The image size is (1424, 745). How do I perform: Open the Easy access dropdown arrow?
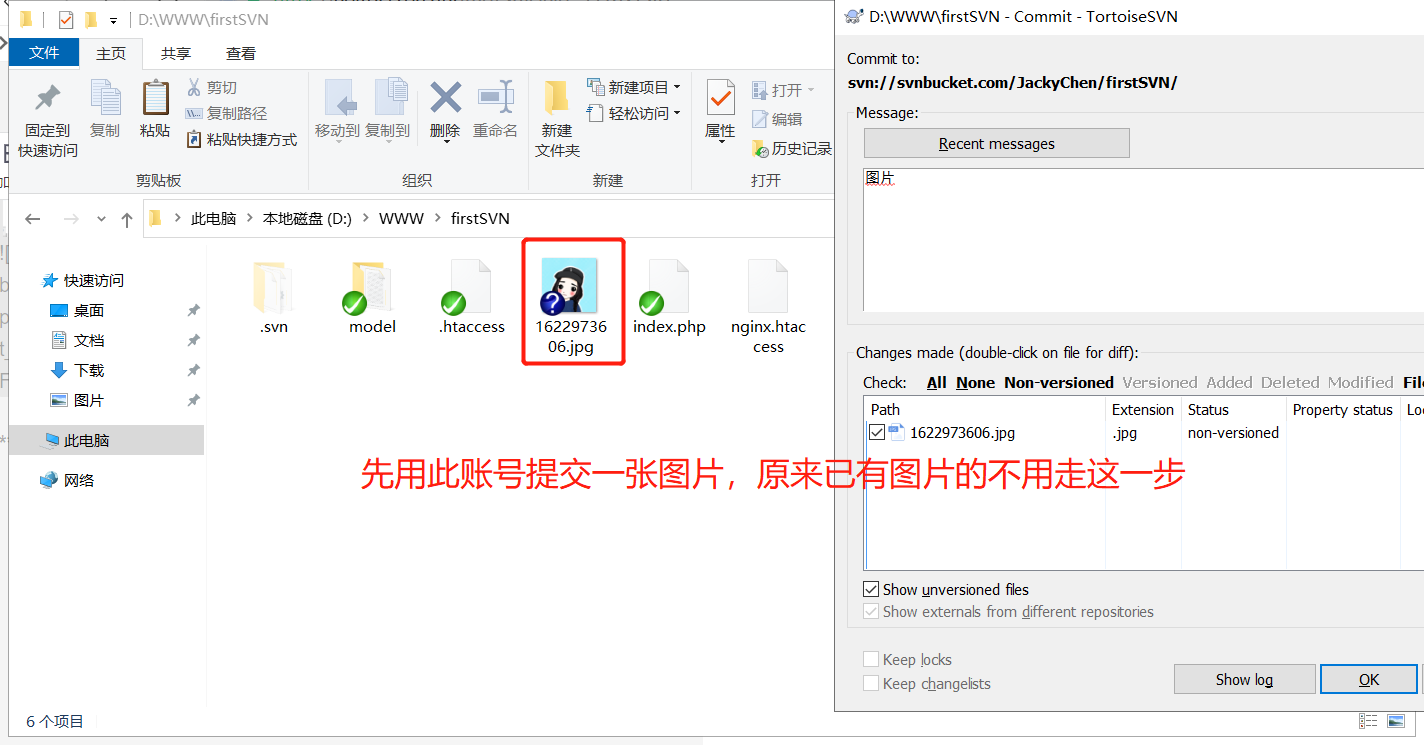point(677,113)
